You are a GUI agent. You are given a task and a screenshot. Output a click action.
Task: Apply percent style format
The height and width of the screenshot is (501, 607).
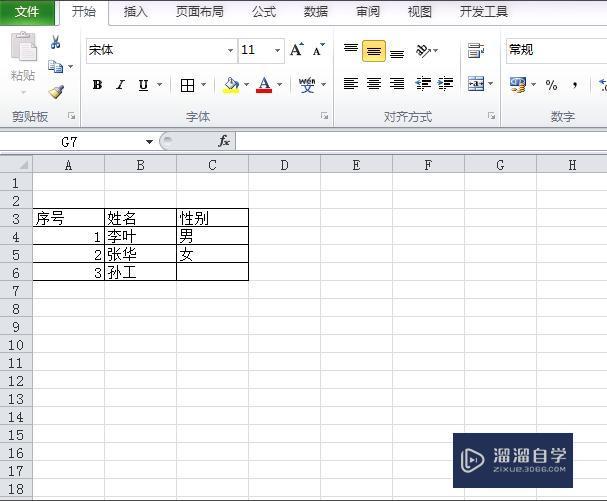coord(551,85)
